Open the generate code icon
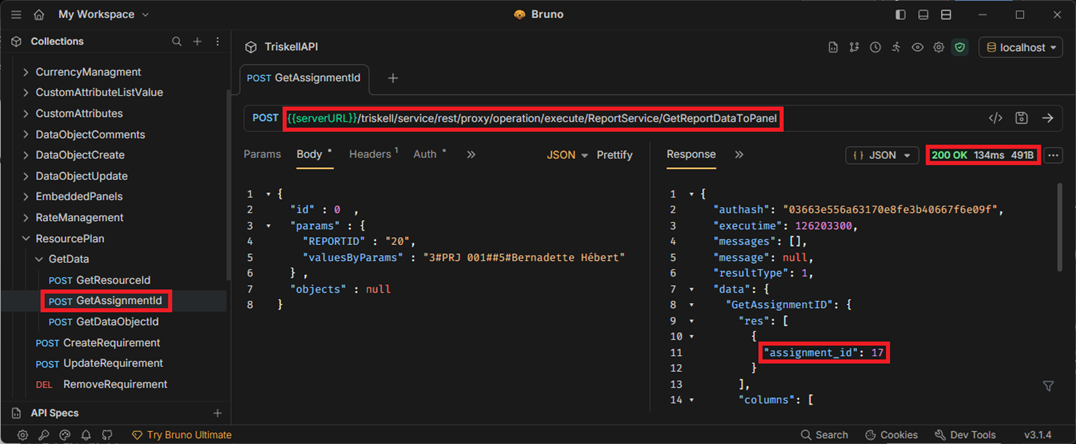This screenshot has width=1076, height=444. [x=995, y=118]
